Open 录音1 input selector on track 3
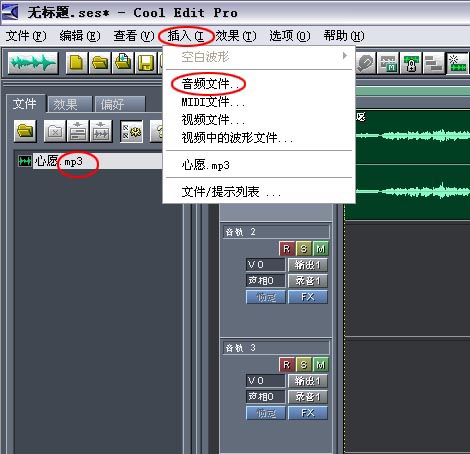Screen dimensions: 470x454 point(307,396)
